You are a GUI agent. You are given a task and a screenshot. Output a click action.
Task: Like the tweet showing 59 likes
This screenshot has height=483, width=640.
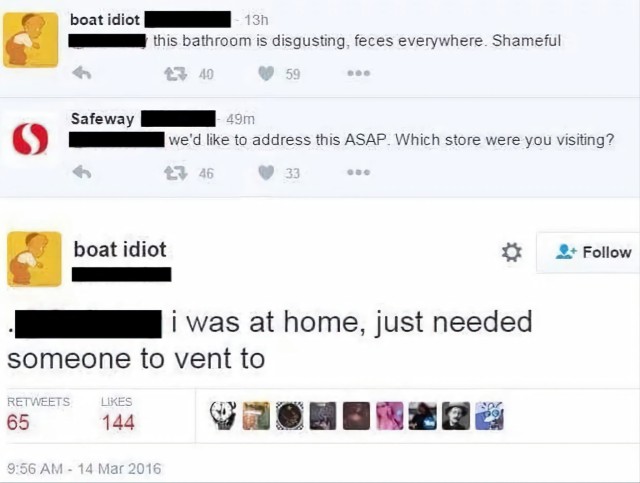point(266,74)
